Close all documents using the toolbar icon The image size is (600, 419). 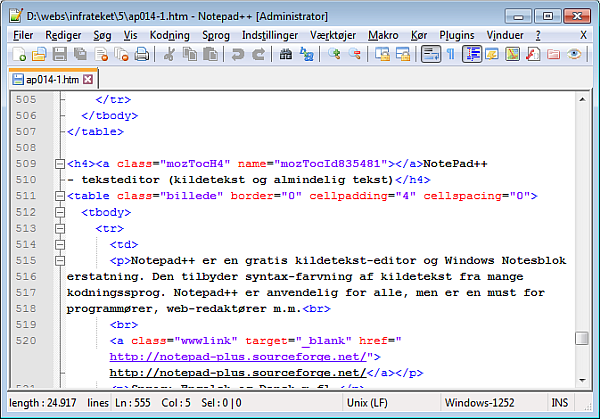(x=122, y=54)
